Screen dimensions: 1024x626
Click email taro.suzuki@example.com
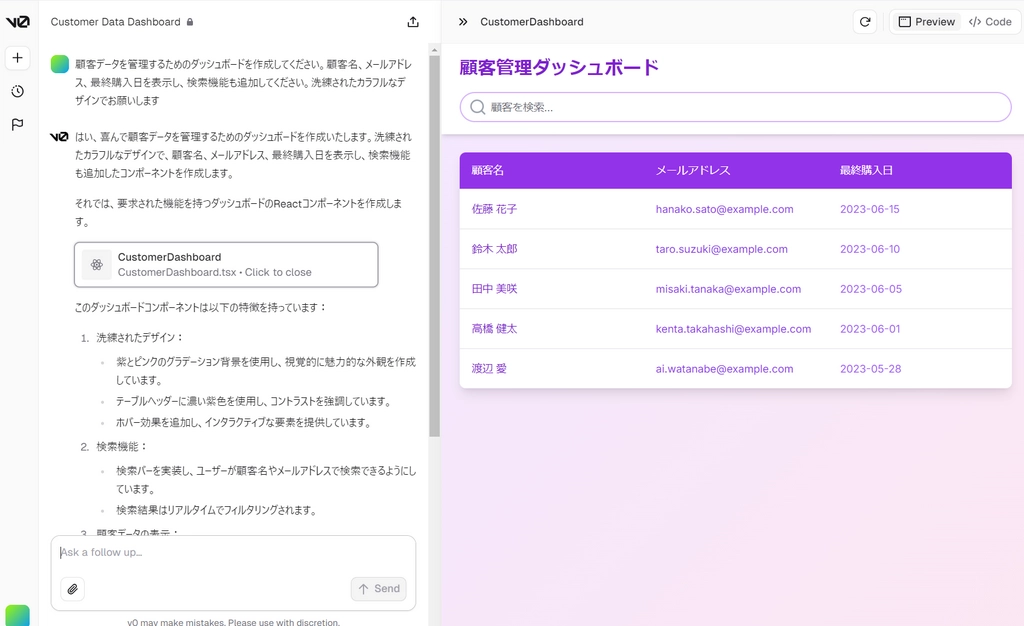coord(722,249)
